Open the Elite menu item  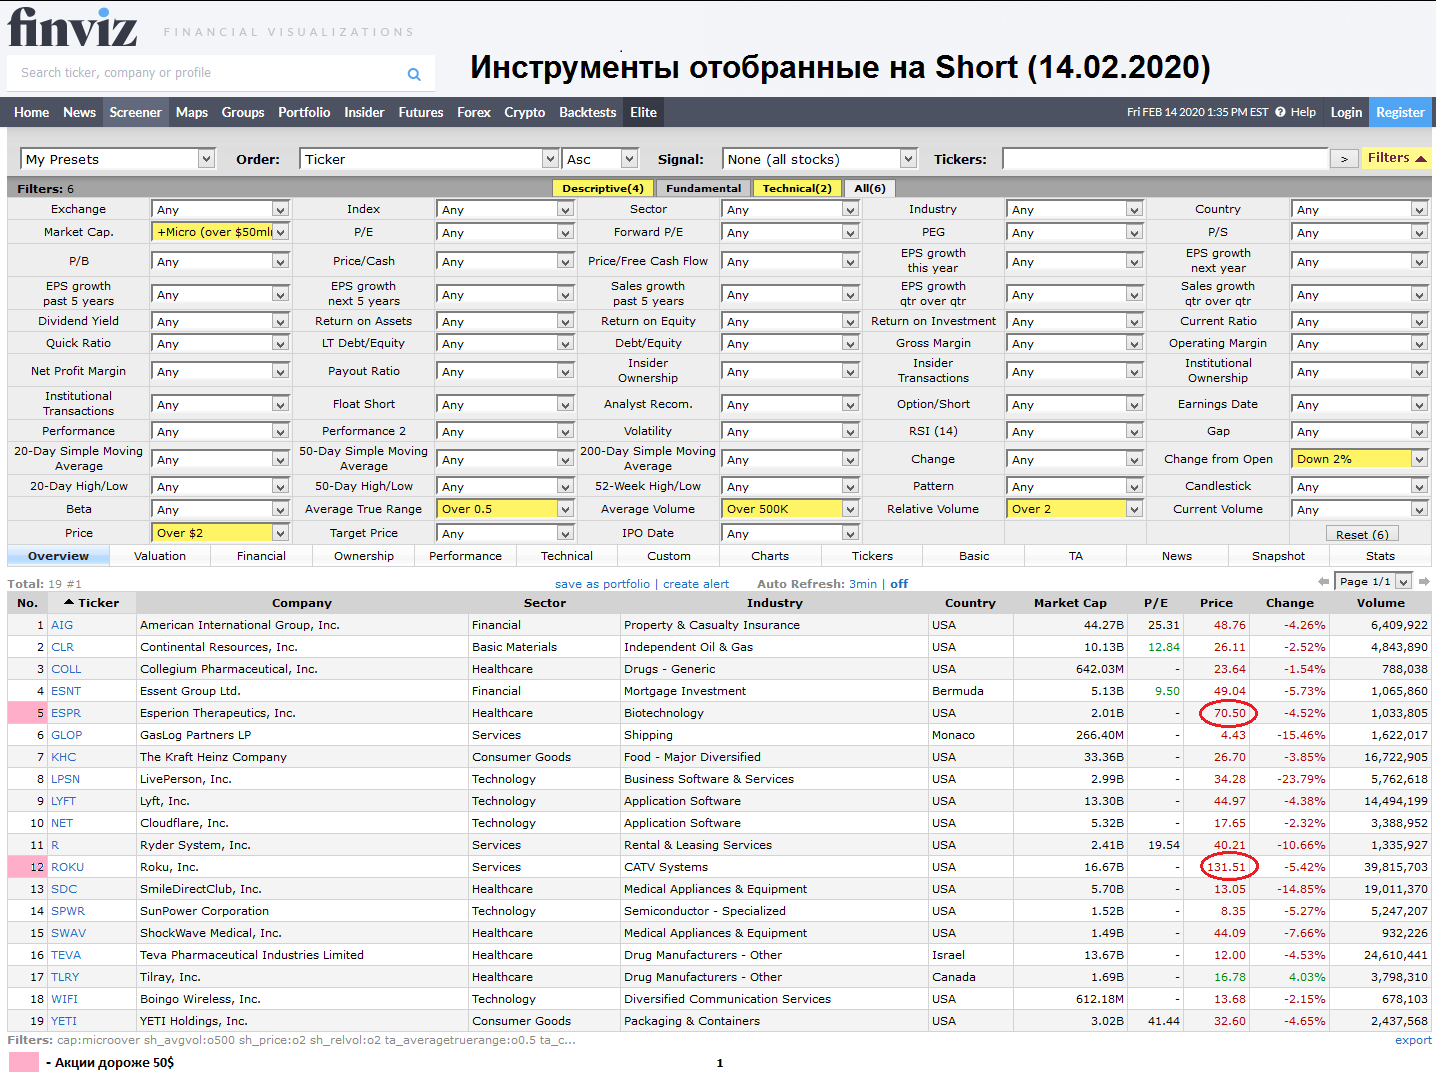pyautogui.click(x=644, y=112)
